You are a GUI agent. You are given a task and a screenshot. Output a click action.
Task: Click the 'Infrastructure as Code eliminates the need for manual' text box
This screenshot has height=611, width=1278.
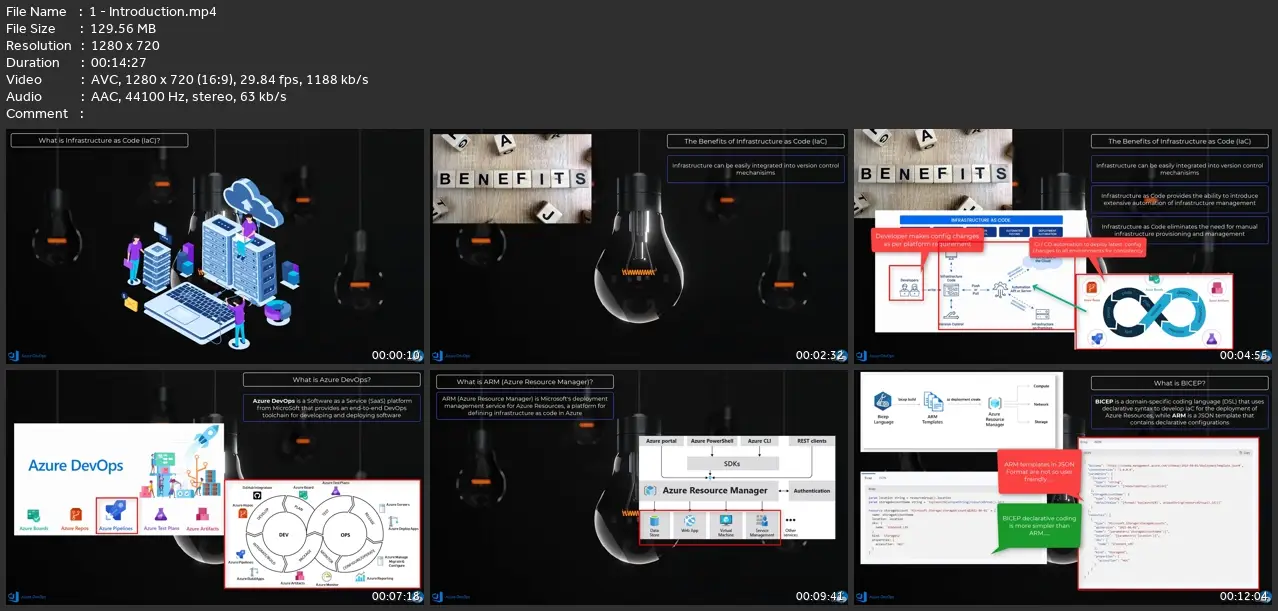(x=1180, y=230)
